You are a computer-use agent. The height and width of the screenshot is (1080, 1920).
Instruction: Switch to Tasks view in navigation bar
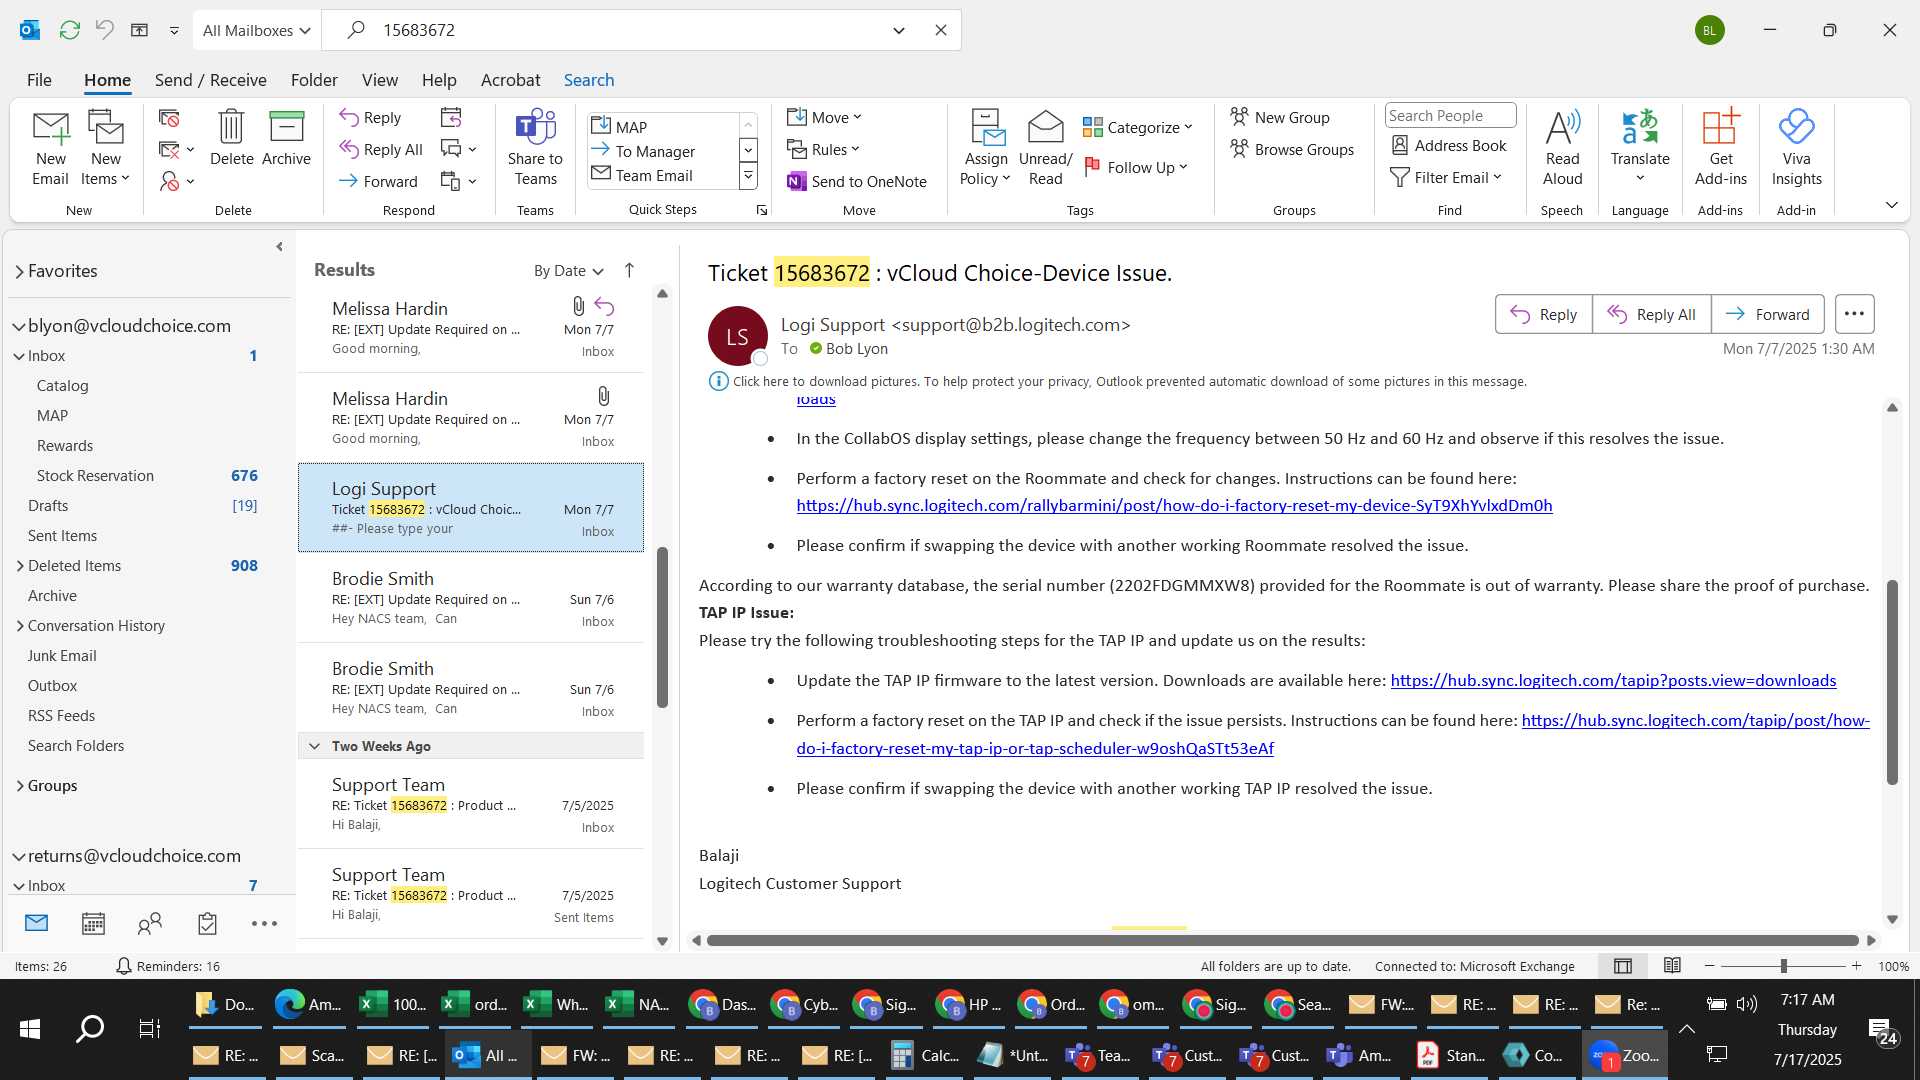point(207,923)
